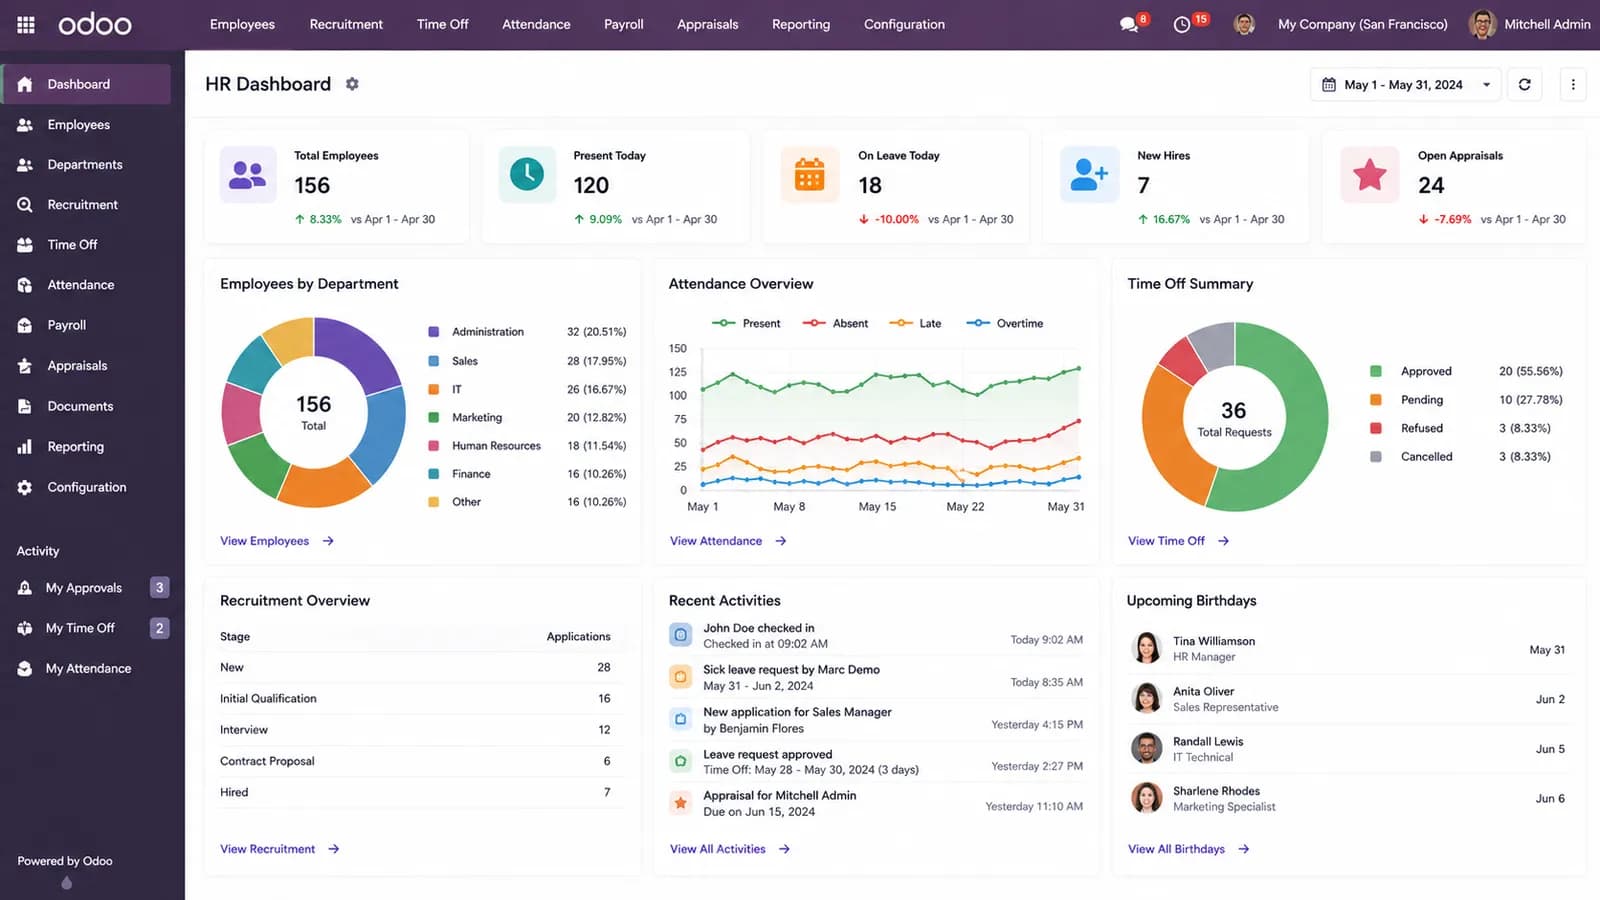Click the On Leave Today calendar icon

(x=809, y=175)
